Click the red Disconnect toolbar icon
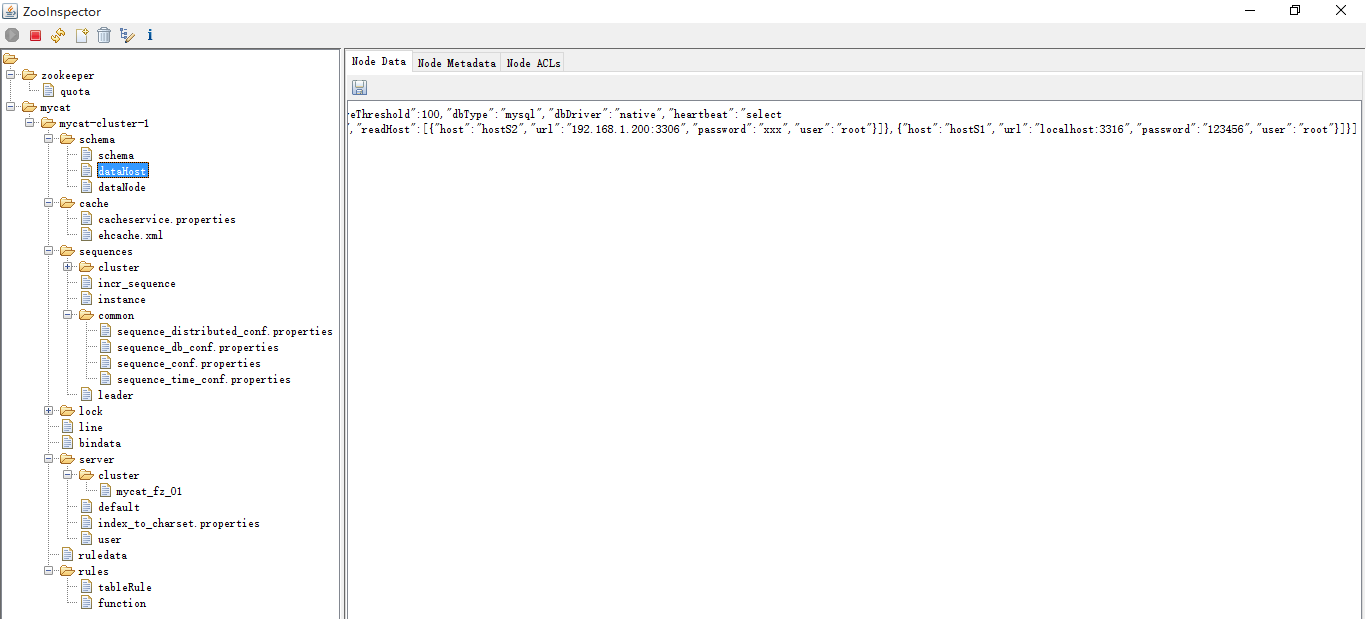 (x=35, y=35)
